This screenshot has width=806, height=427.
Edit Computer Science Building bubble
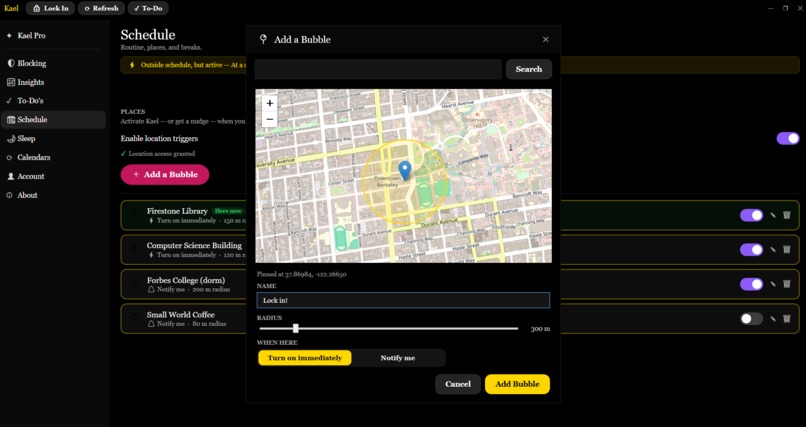tap(773, 250)
